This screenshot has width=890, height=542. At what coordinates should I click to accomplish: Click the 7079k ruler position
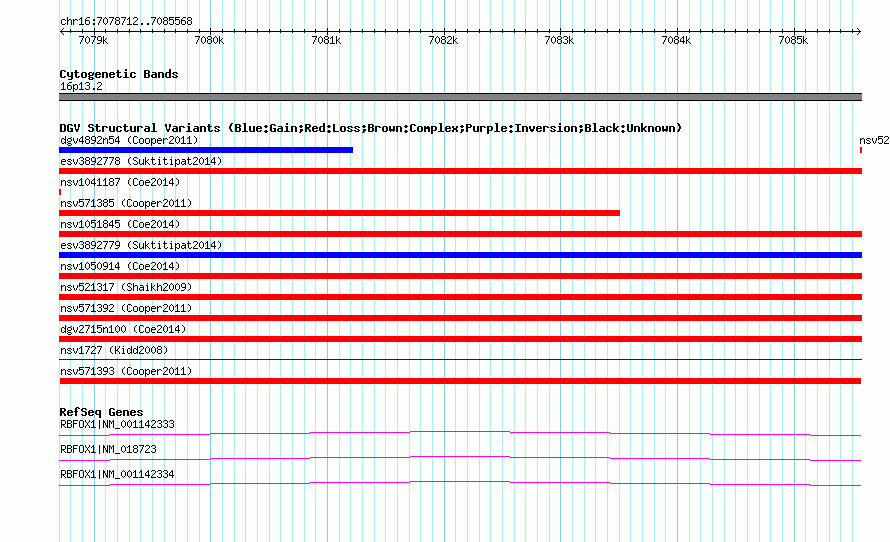tap(93, 40)
